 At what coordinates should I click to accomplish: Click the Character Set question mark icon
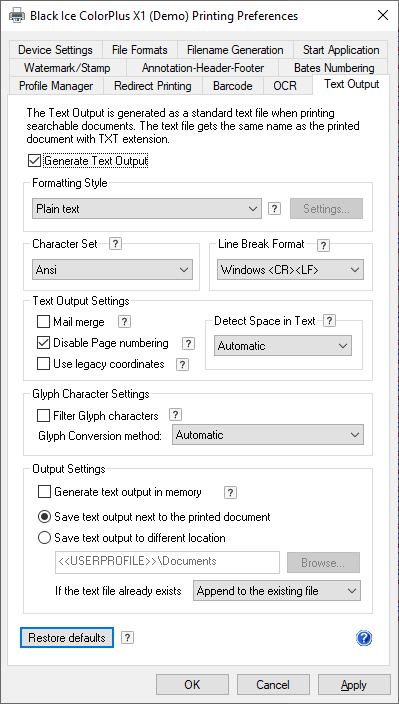pyautogui.click(x=116, y=244)
